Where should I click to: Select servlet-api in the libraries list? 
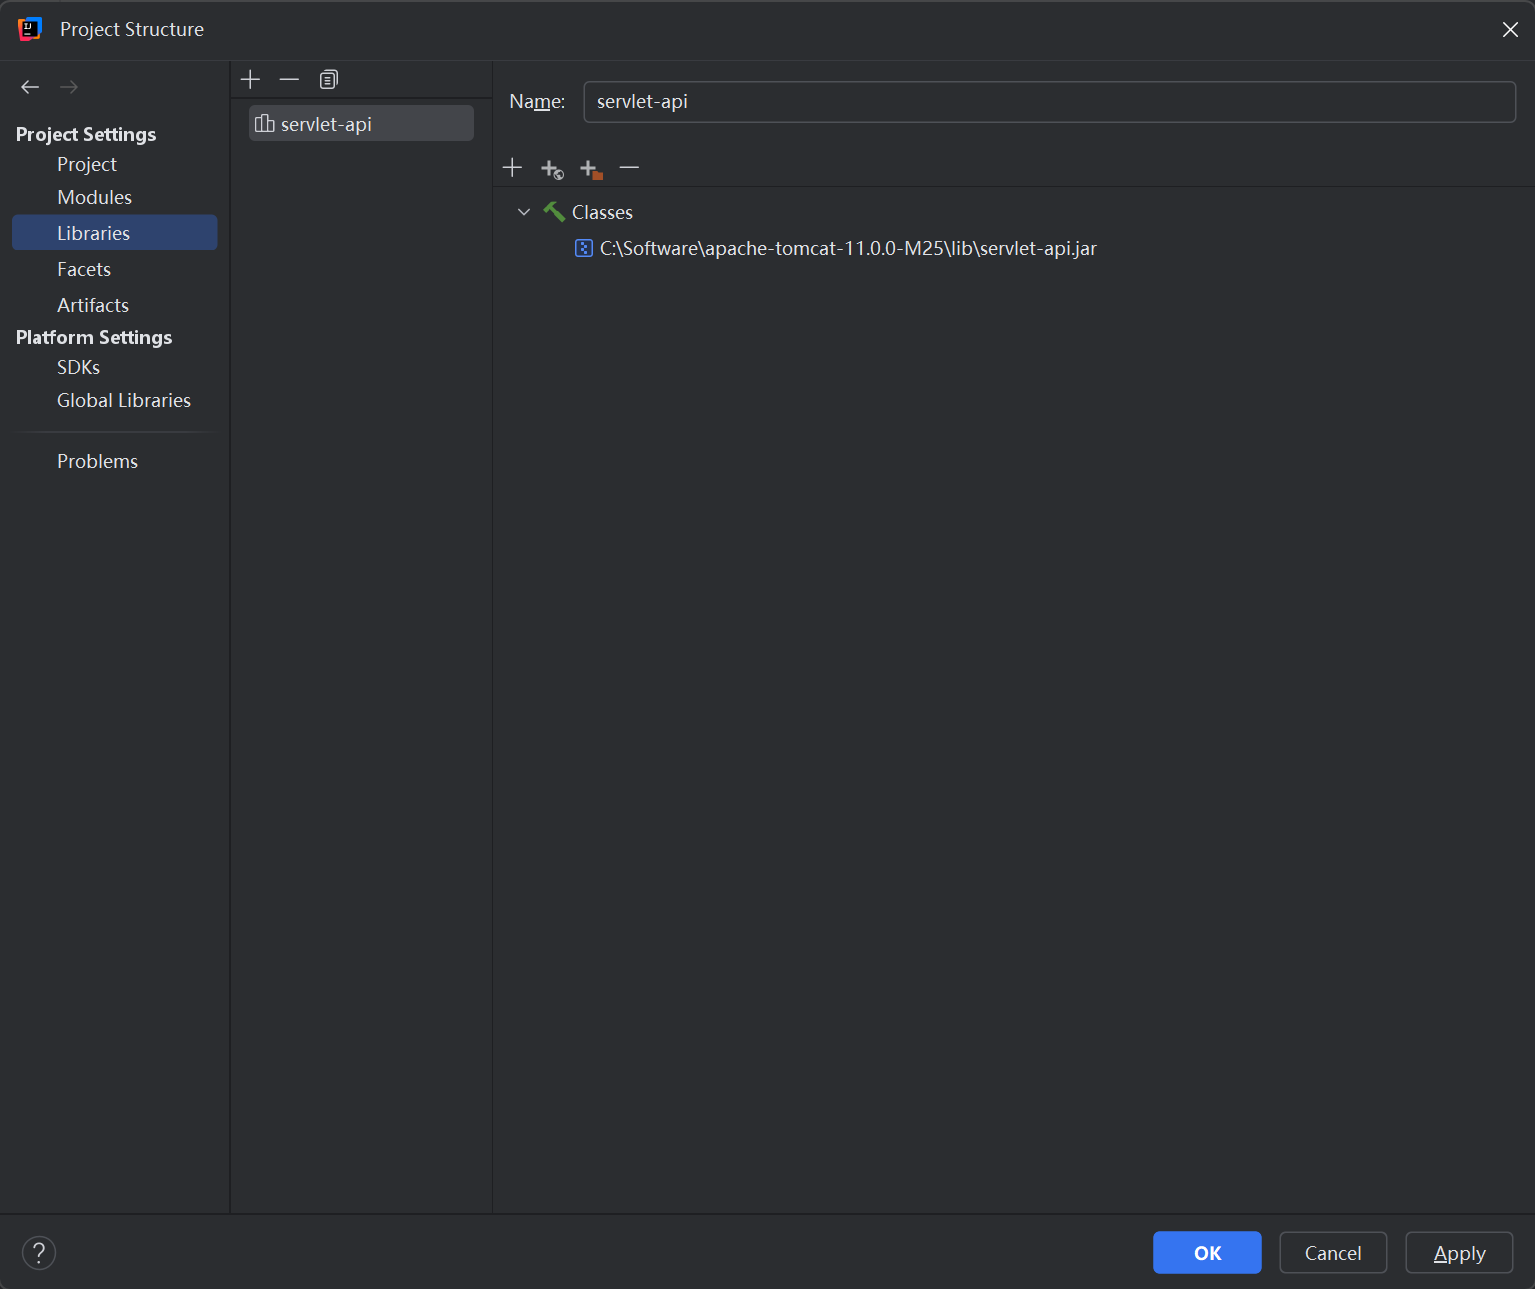coord(361,123)
